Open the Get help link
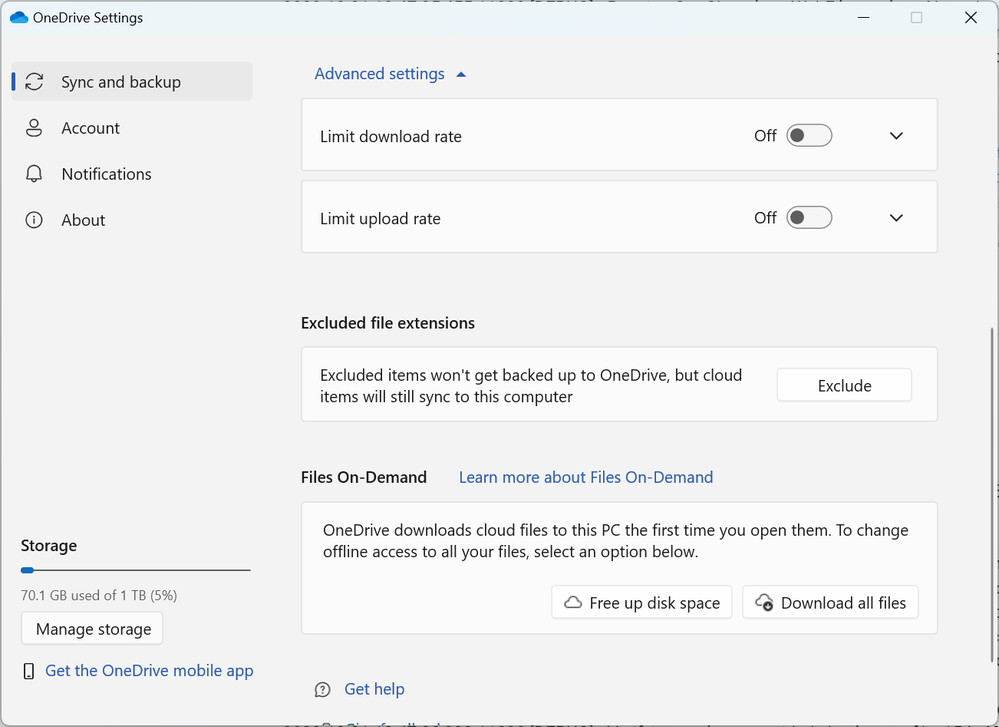Image resolution: width=999 pixels, height=727 pixels. coord(375,689)
